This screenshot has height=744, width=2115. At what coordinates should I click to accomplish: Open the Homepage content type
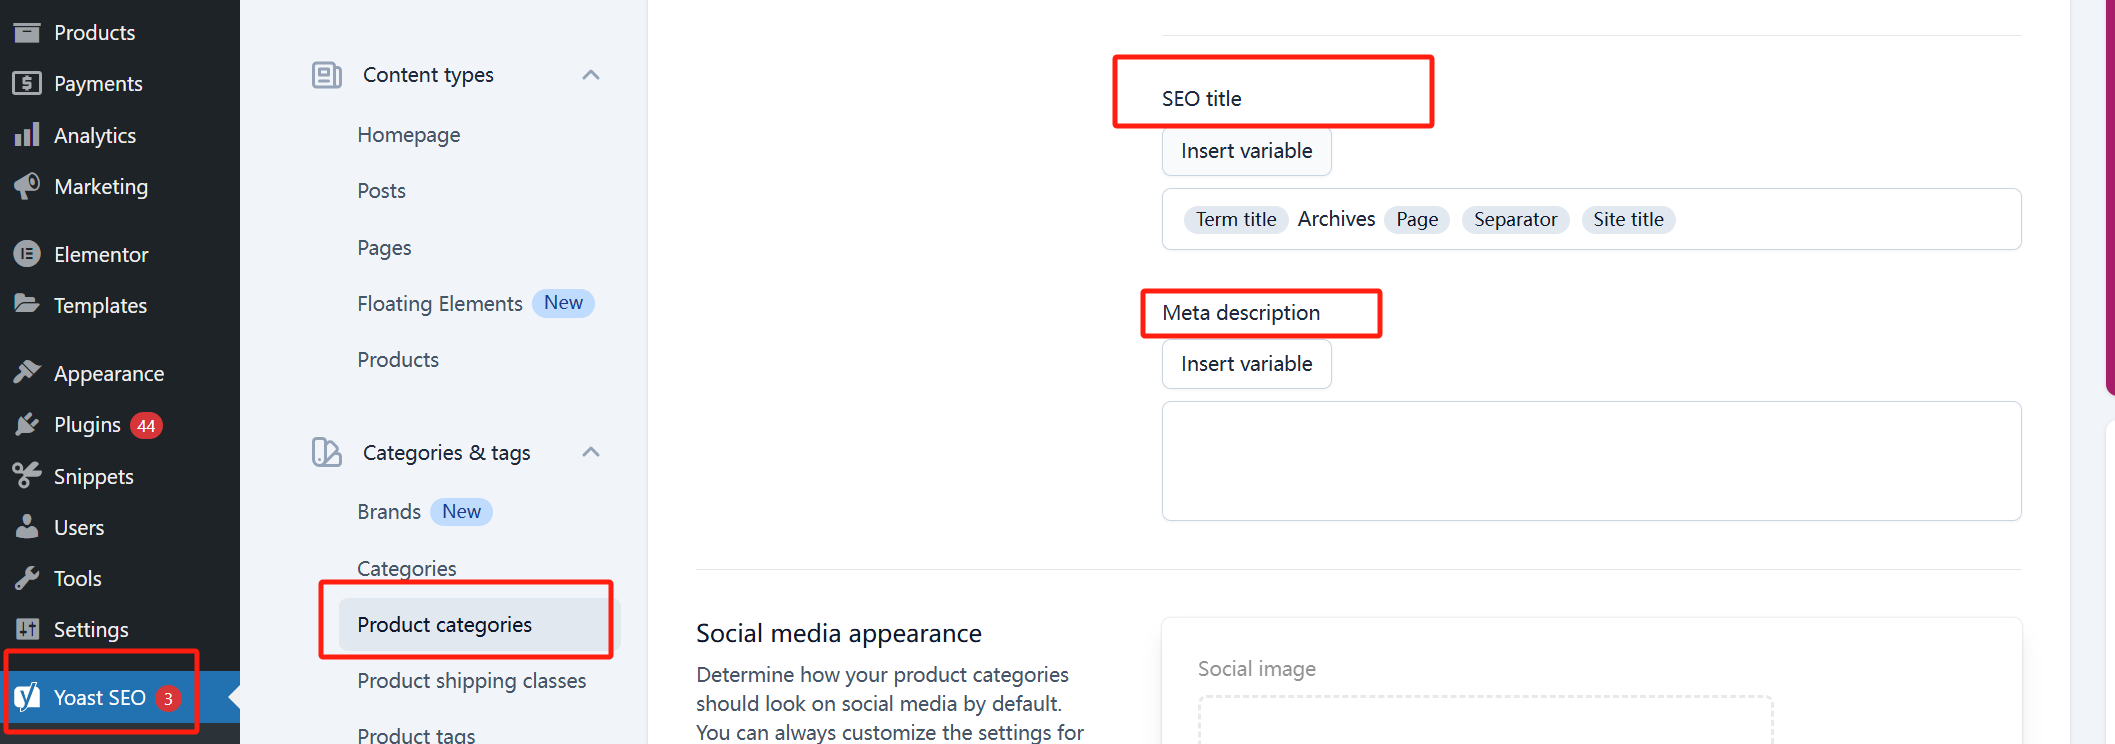point(409,135)
